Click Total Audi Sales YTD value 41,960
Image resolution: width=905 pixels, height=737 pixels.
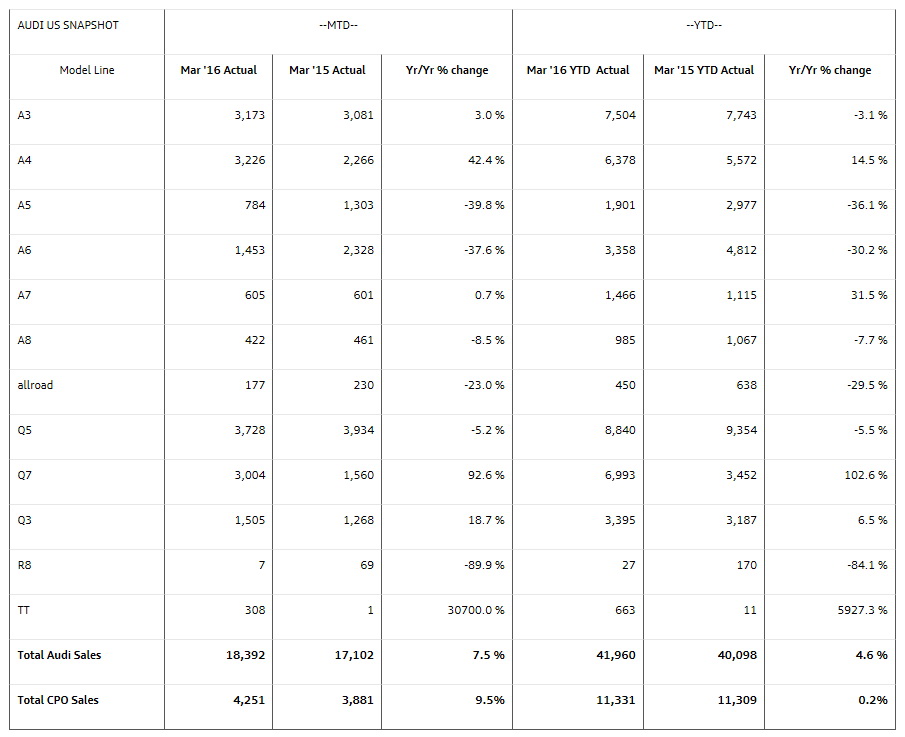click(x=614, y=655)
